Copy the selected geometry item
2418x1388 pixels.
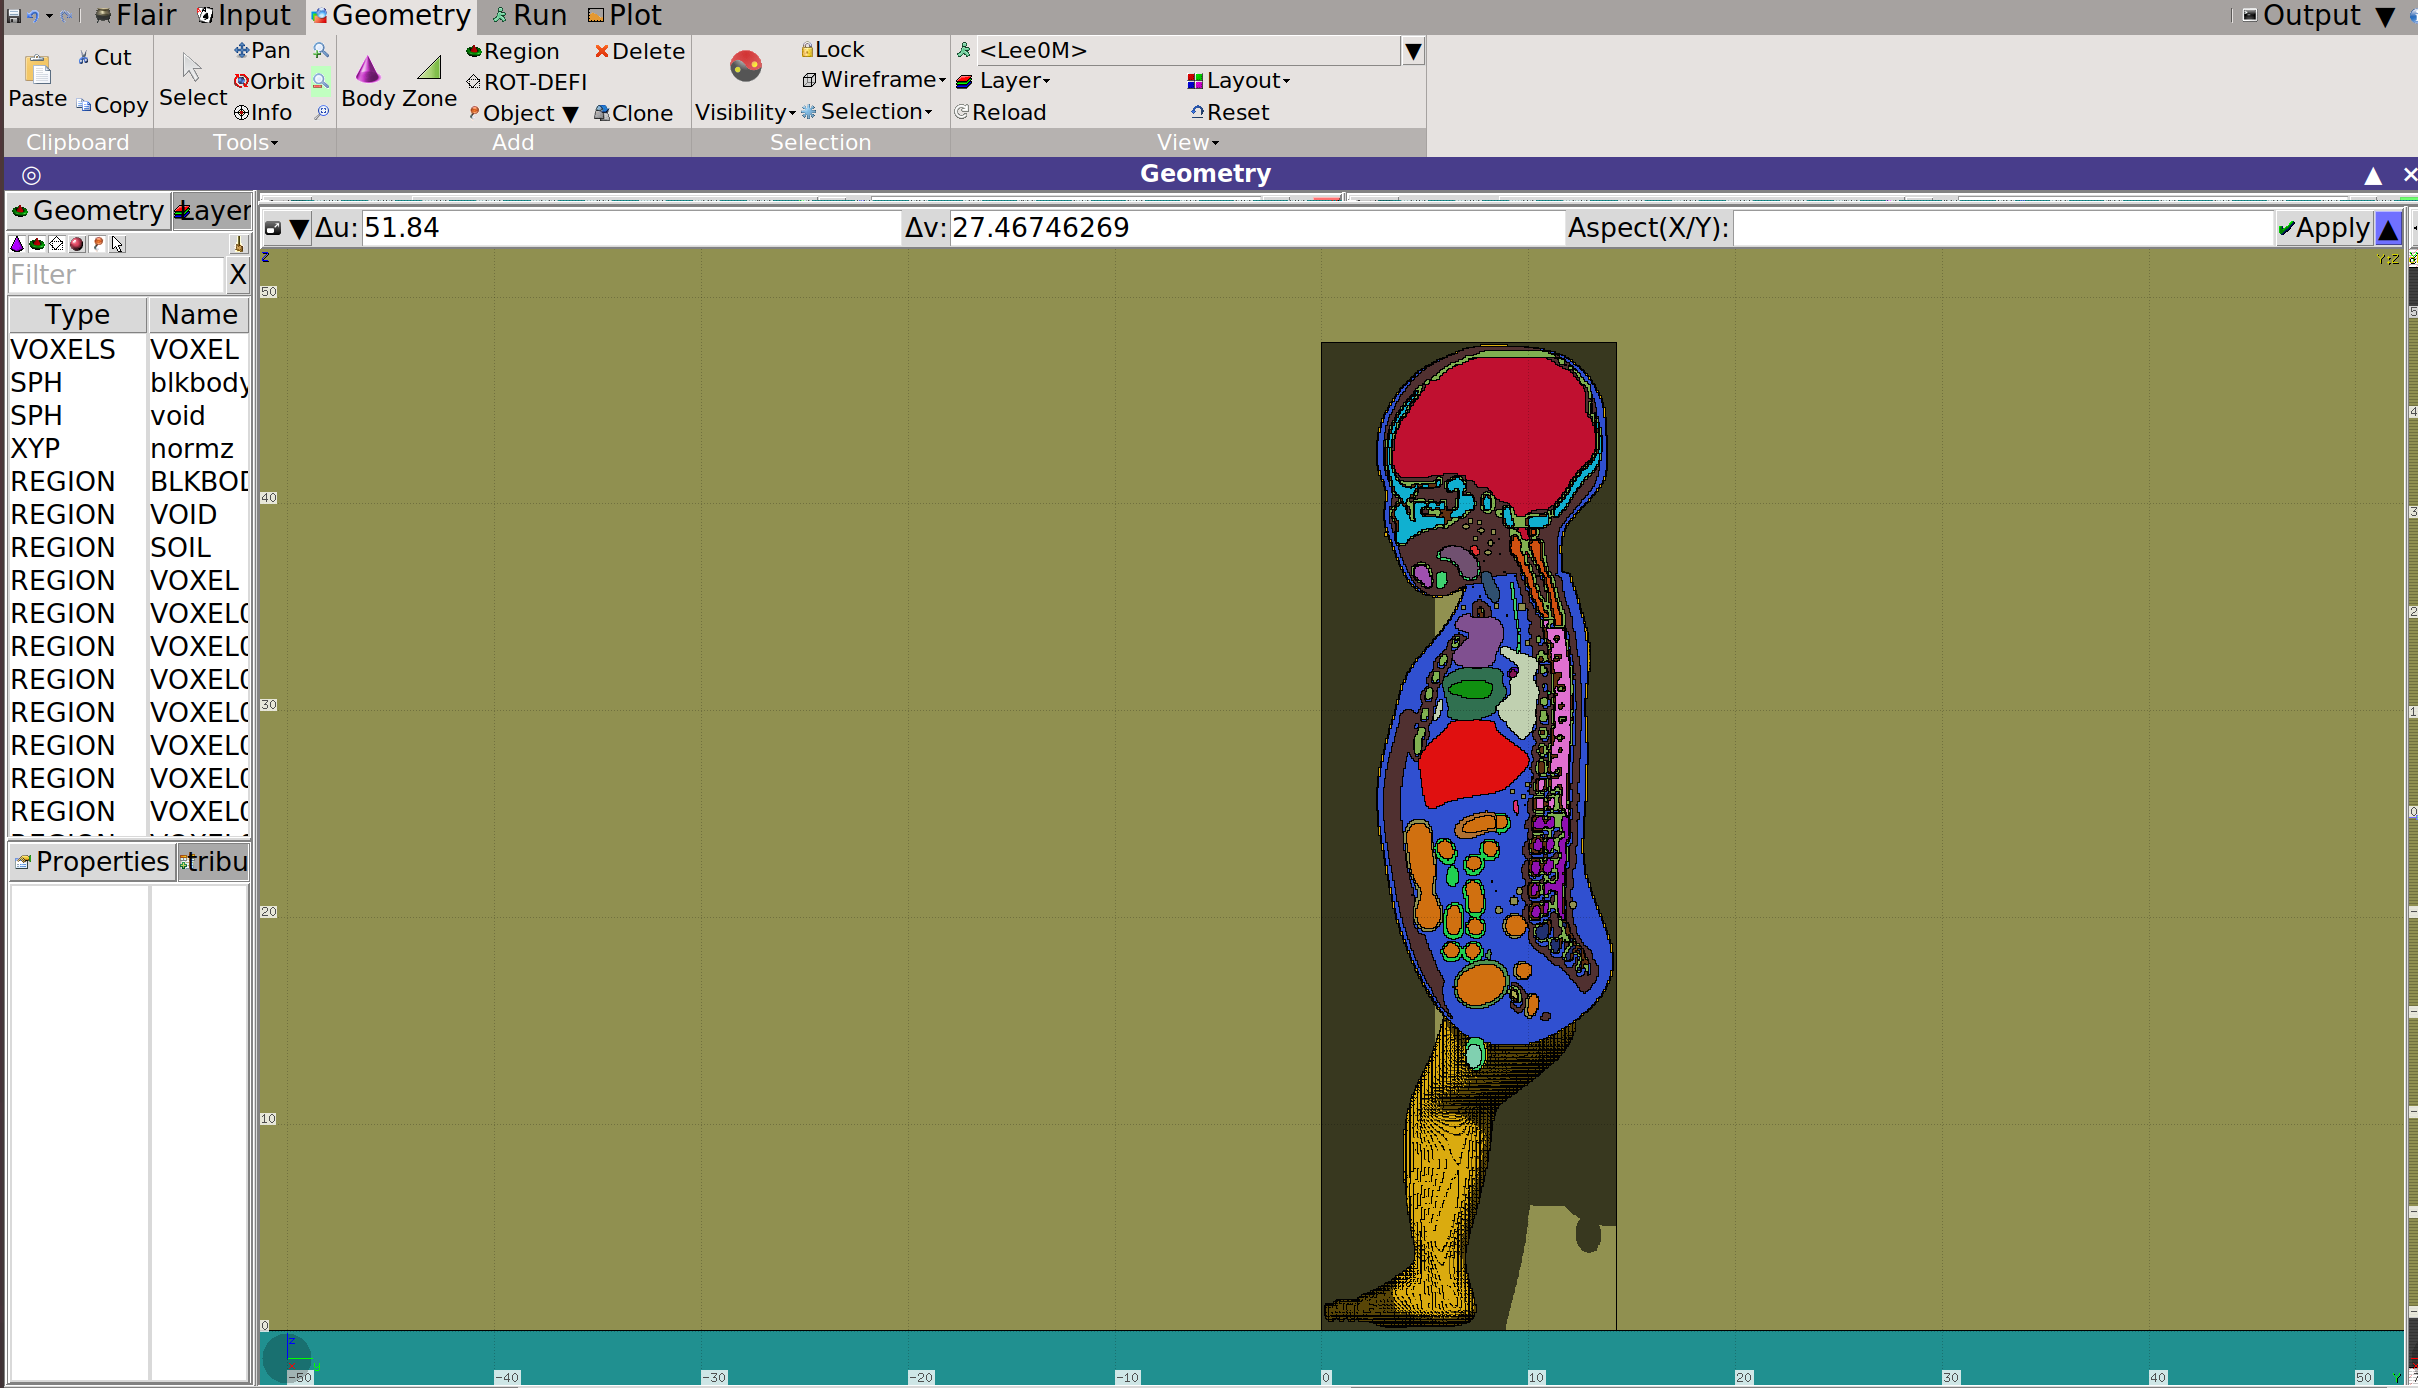pyautogui.click(x=112, y=105)
